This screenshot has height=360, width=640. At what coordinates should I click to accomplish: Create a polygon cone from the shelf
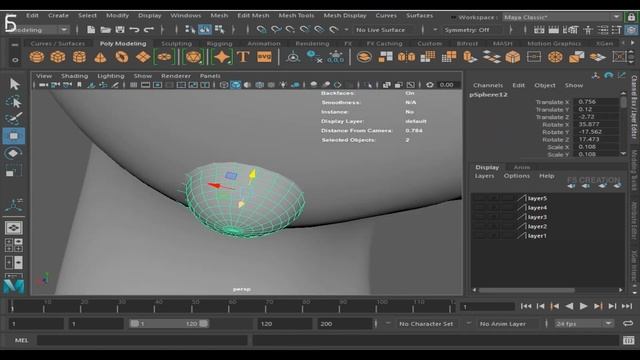100,57
